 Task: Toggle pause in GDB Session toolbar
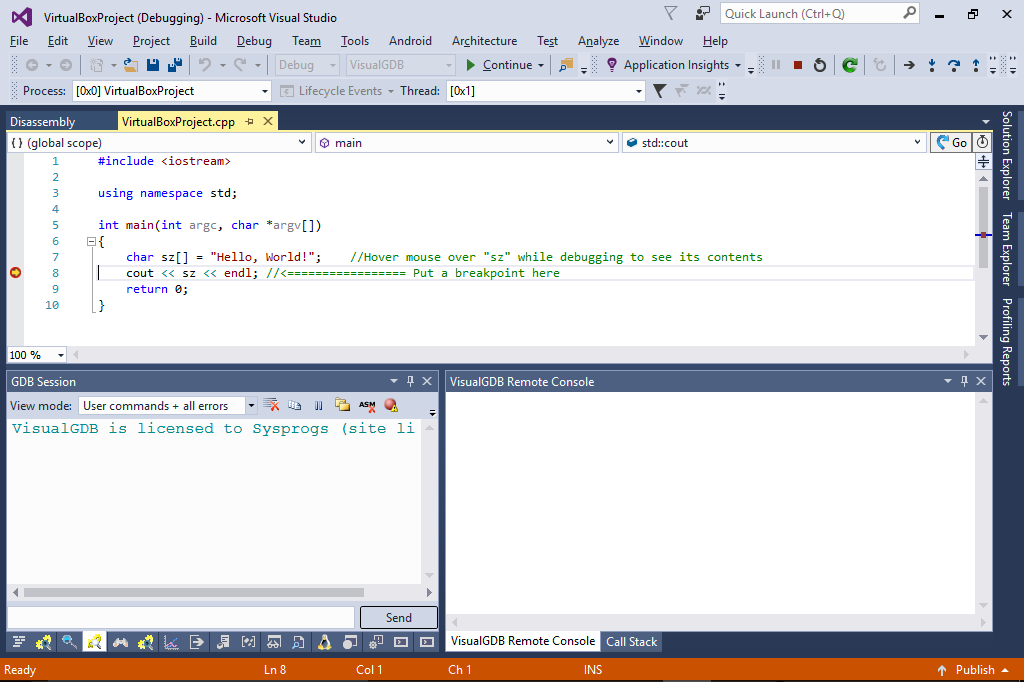tap(318, 405)
